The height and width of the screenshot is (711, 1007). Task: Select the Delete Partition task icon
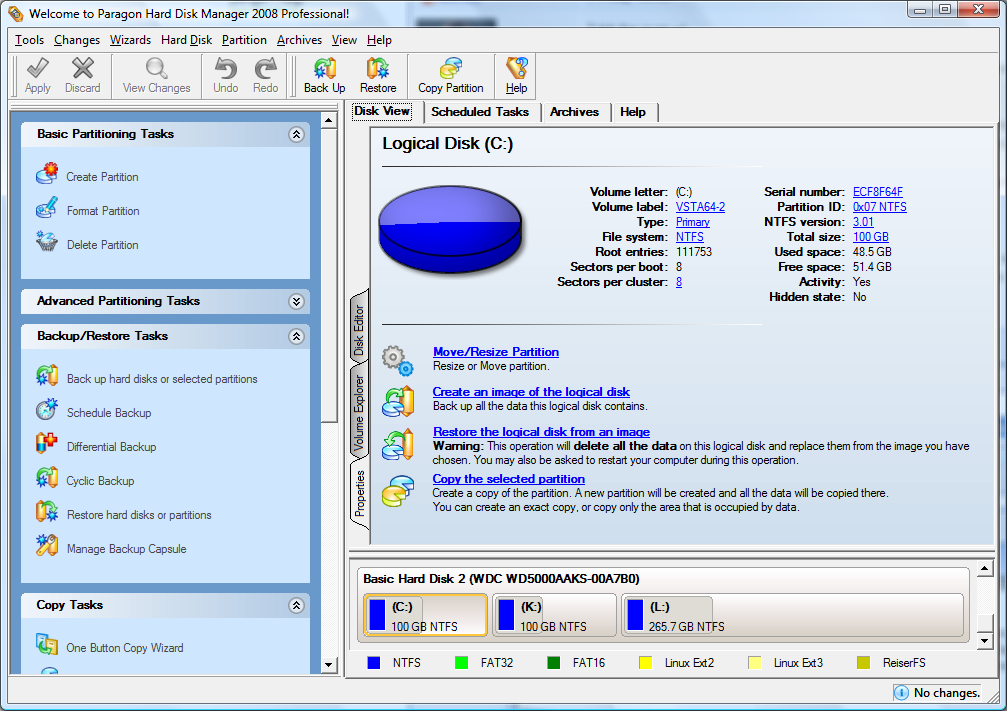47,244
